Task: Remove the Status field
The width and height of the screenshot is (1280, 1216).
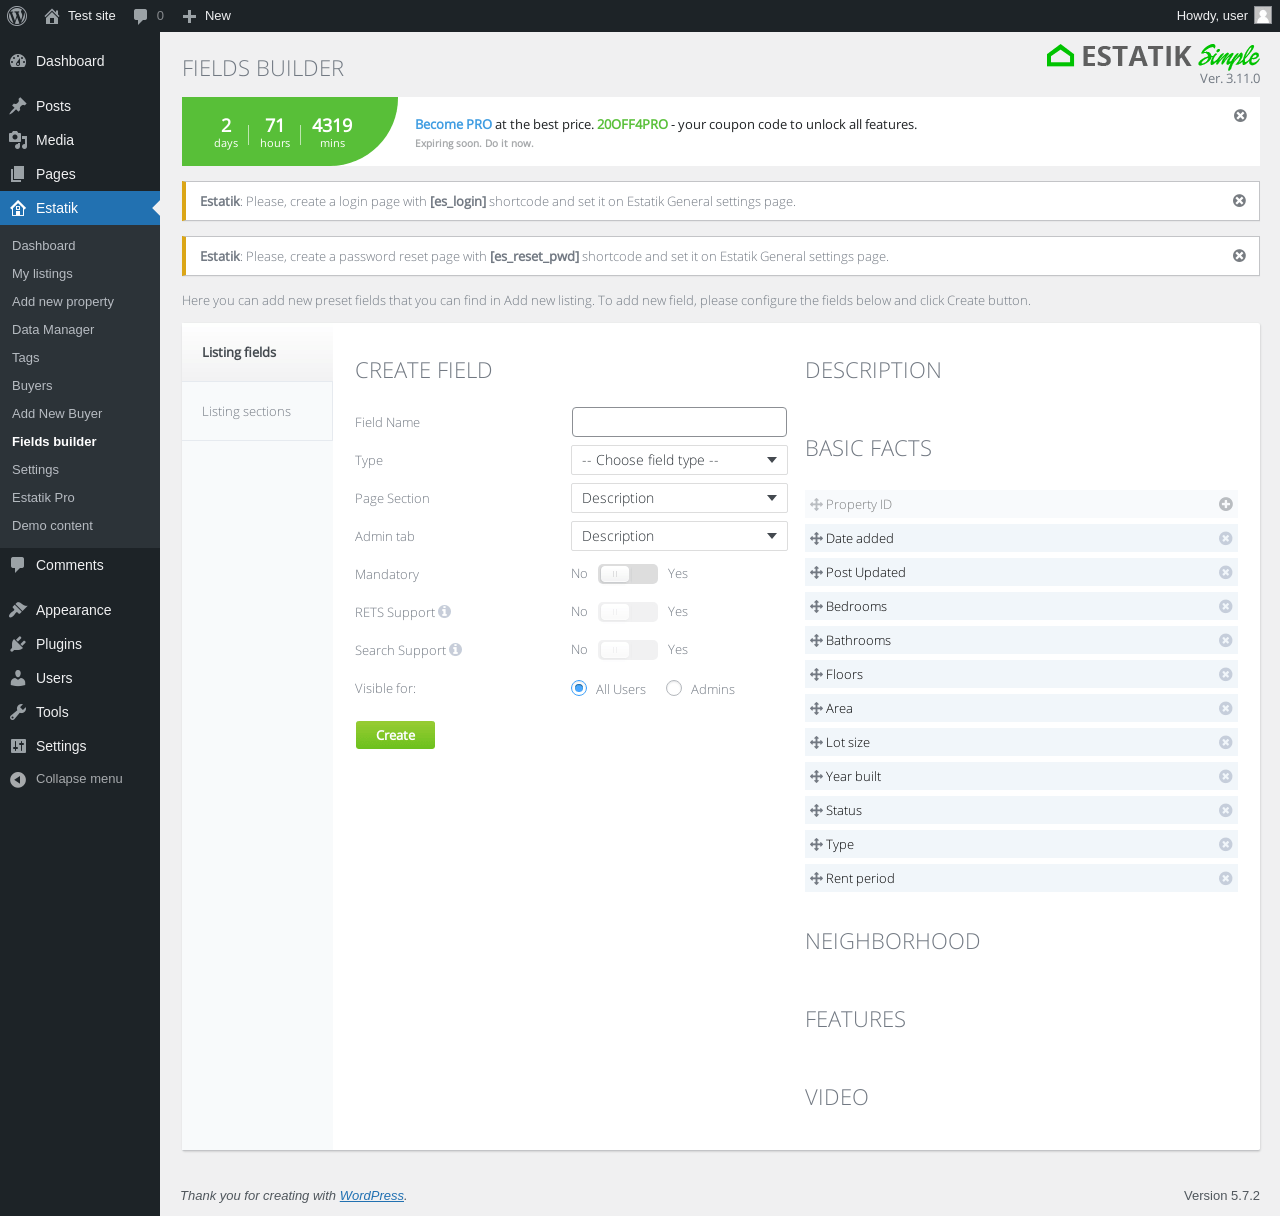Action: click(1226, 811)
